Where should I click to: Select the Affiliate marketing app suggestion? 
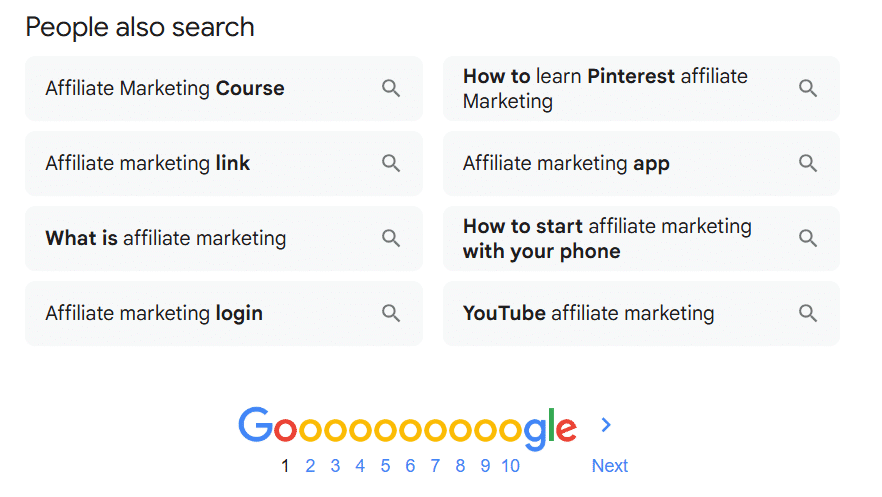point(566,163)
